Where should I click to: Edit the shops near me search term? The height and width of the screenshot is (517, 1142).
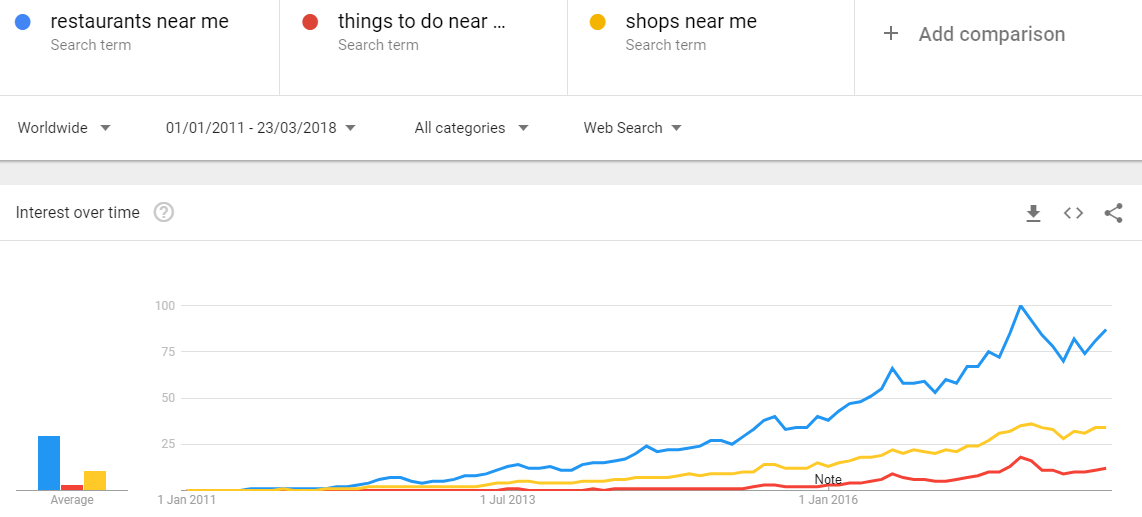691,22
